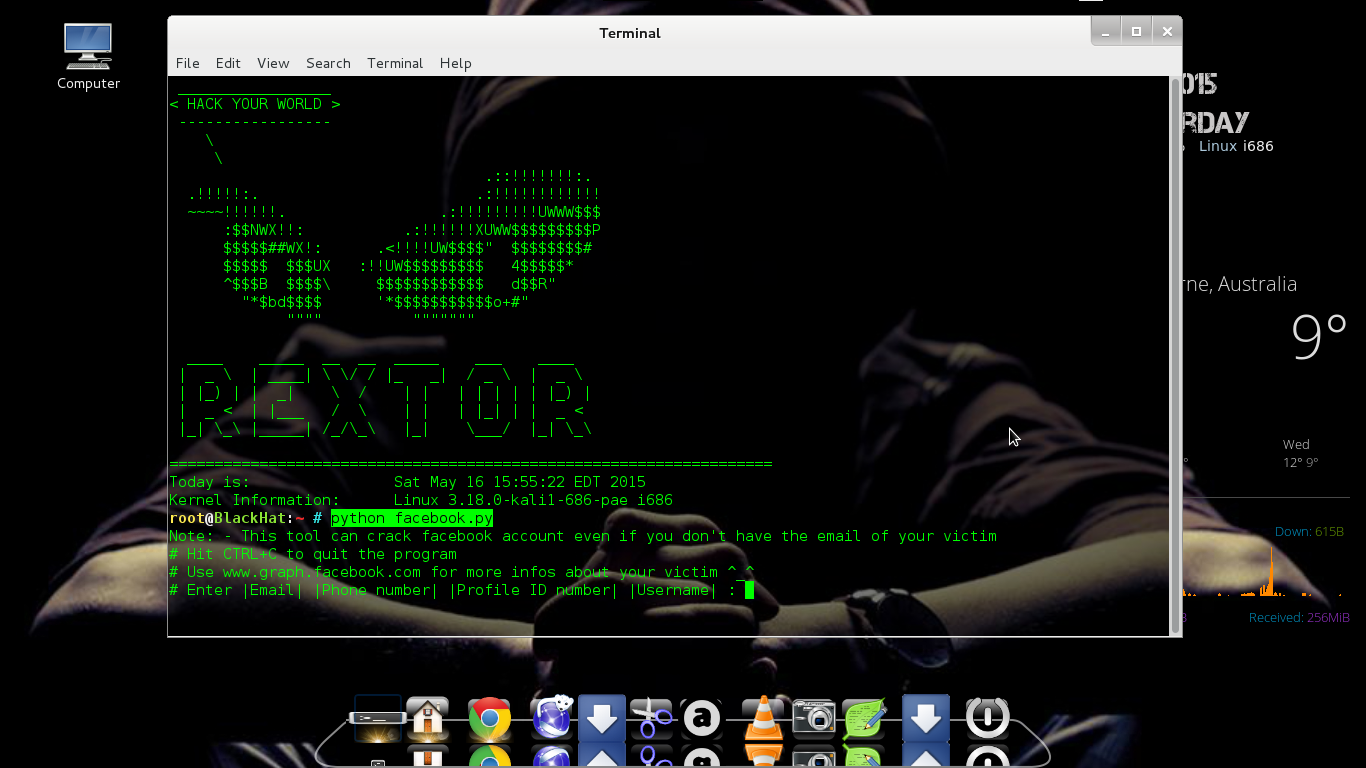
Task: Launch VLC media player from the dock
Action: coord(763,717)
